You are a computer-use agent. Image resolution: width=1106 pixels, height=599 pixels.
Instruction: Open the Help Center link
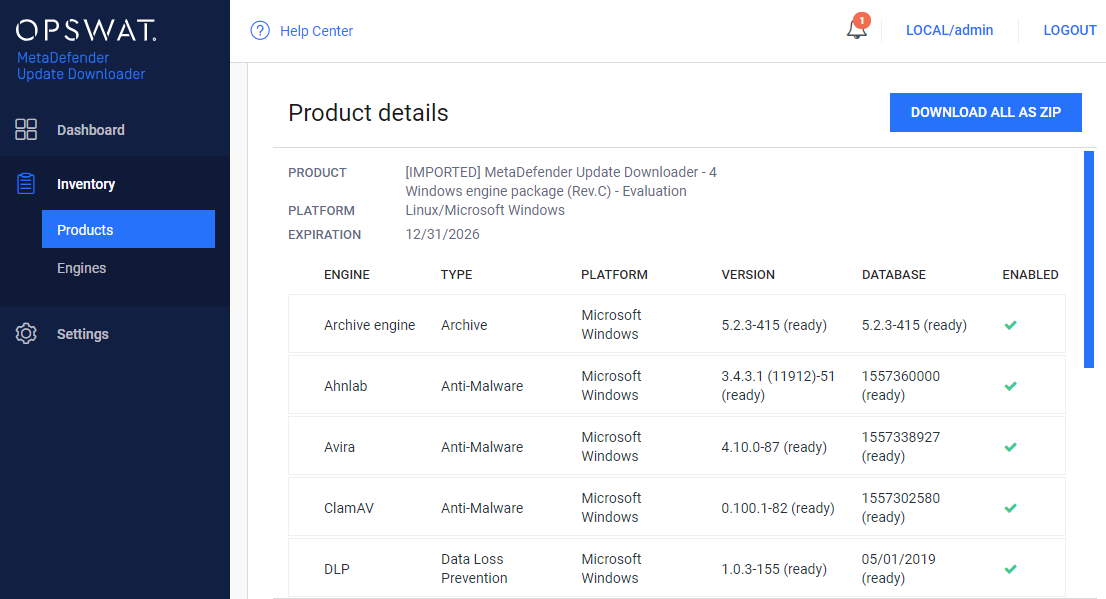pos(316,31)
